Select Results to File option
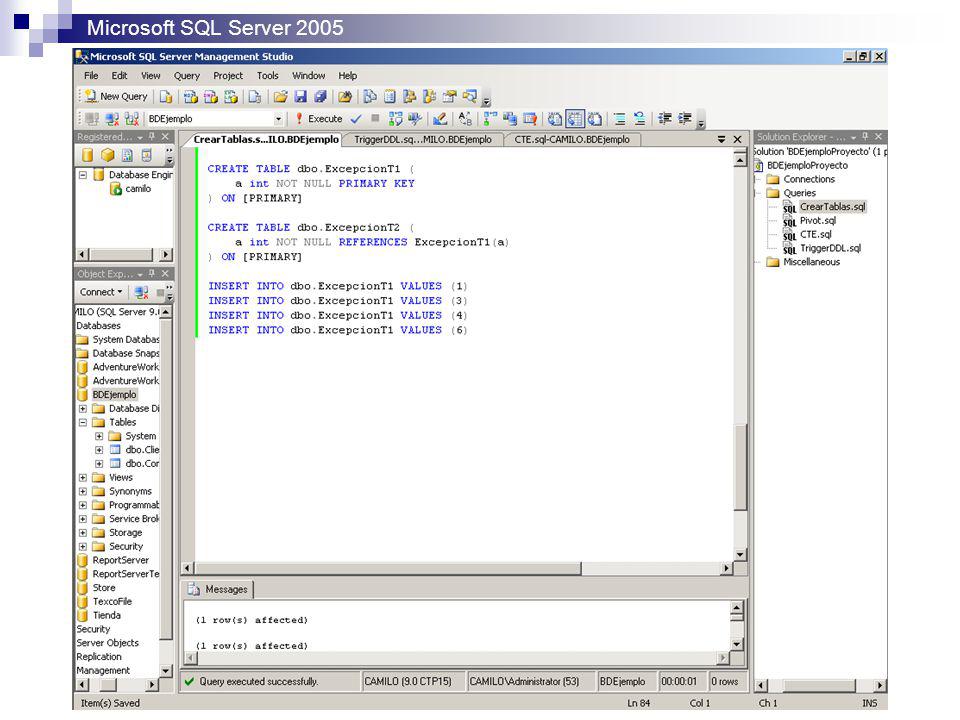The image size is (960, 720). (595, 119)
